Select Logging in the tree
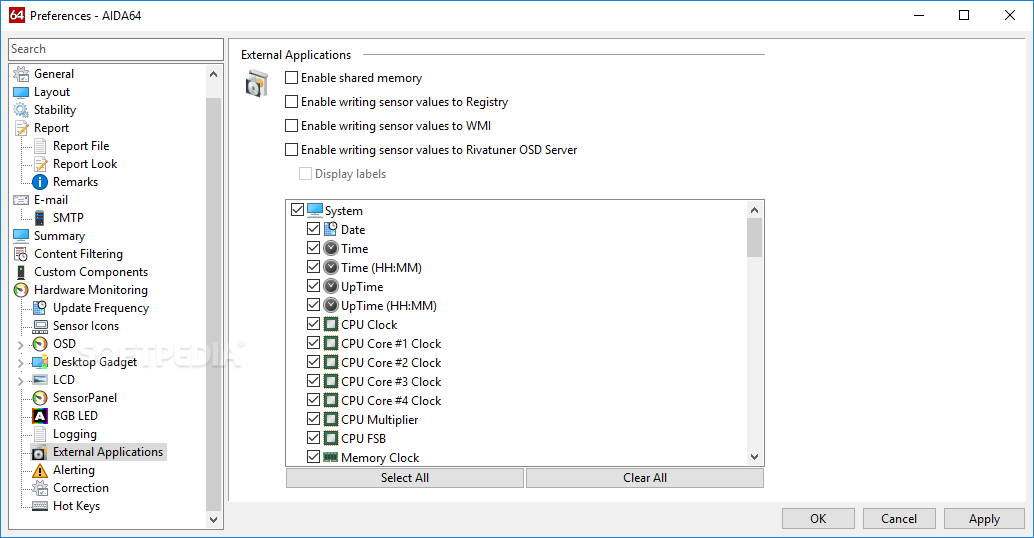Image resolution: width=1034 pixels, height=538 pixels. click(75, 434)
